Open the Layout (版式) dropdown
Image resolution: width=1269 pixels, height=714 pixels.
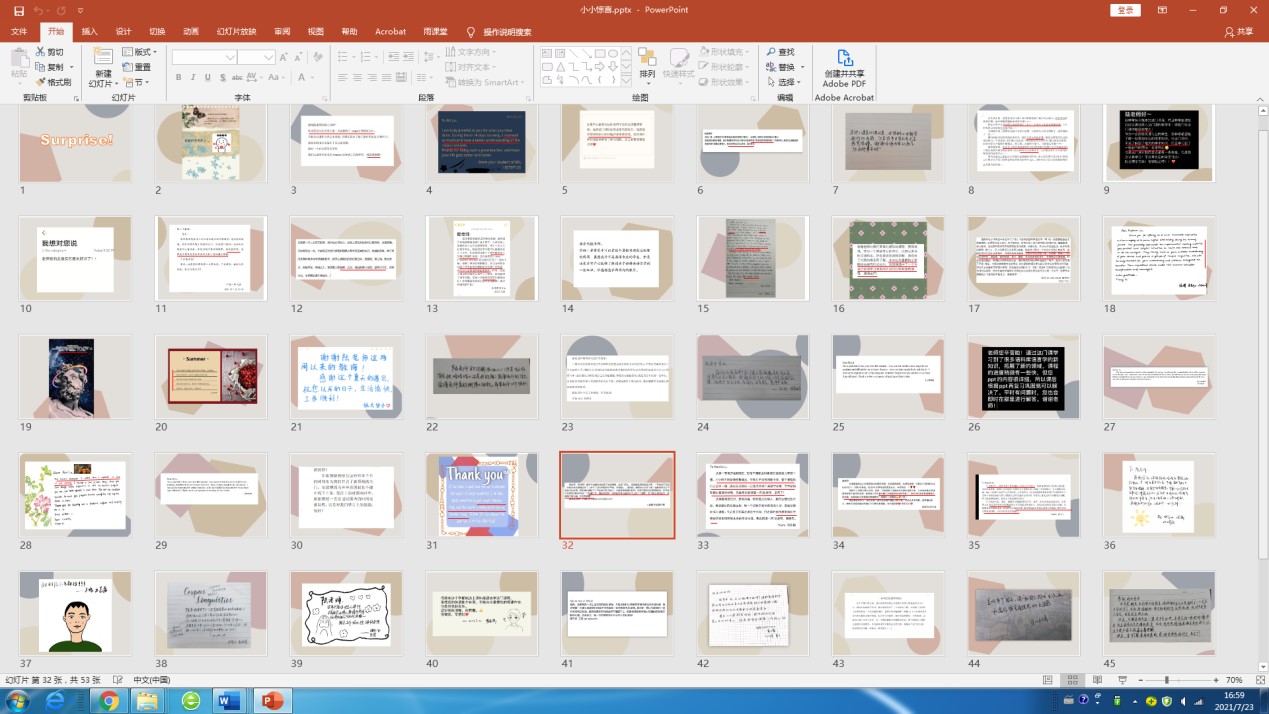tap(140, 52)
